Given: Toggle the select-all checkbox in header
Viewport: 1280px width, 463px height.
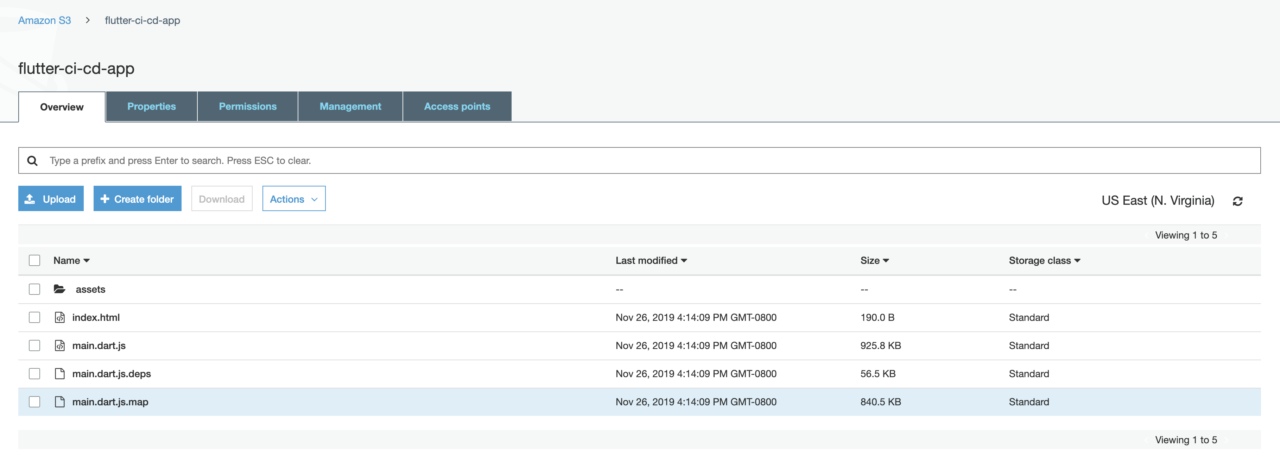Looking at the screenshot, I should pyautogui.click(x=34, y=261).
